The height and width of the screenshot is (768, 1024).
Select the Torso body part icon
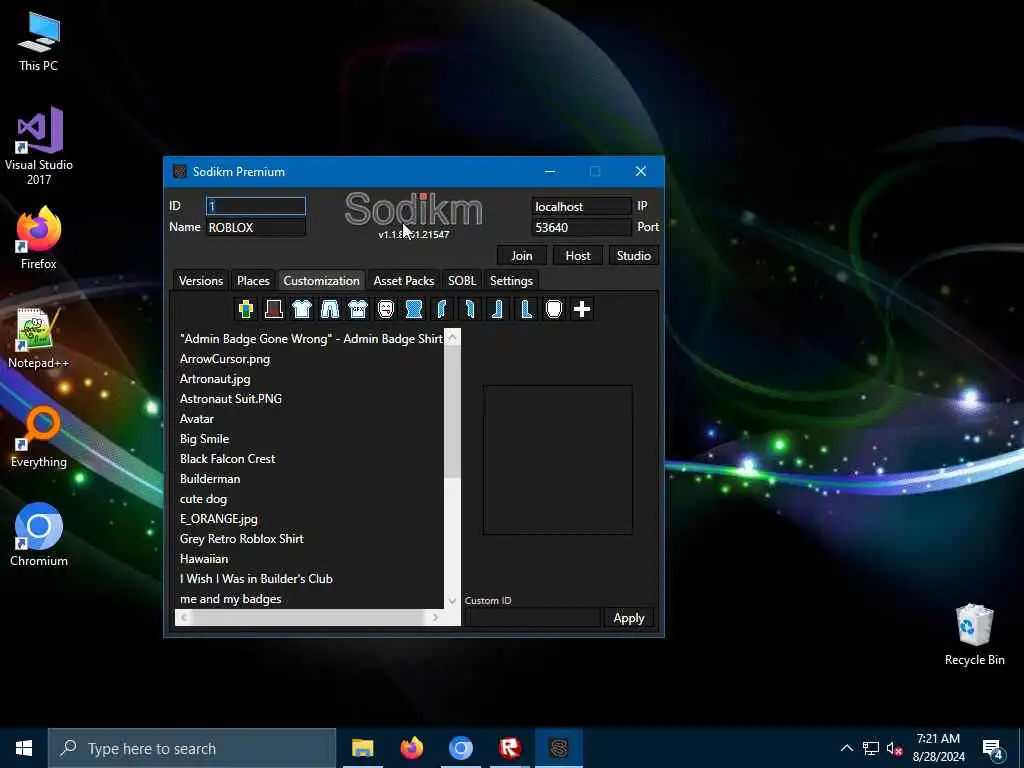coord(414,309)
